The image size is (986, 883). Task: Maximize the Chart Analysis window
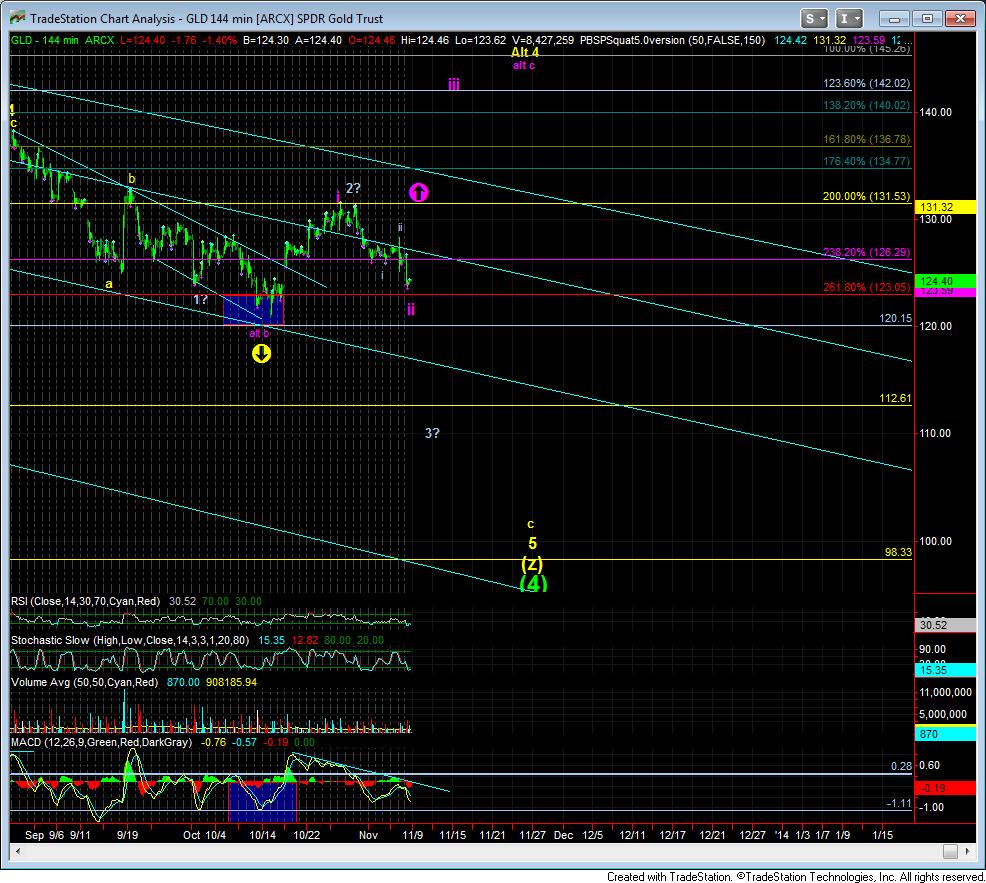coord(927,19)
